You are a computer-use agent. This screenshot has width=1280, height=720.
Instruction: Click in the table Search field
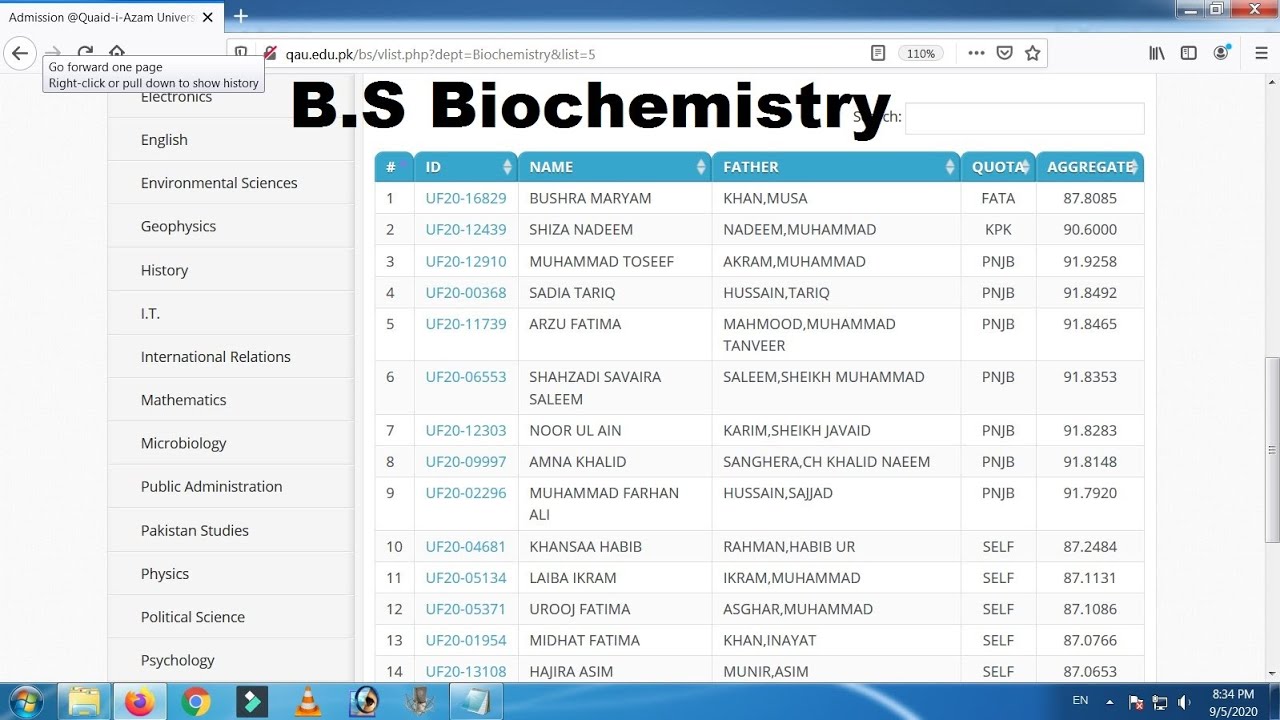click(1024, 118)
